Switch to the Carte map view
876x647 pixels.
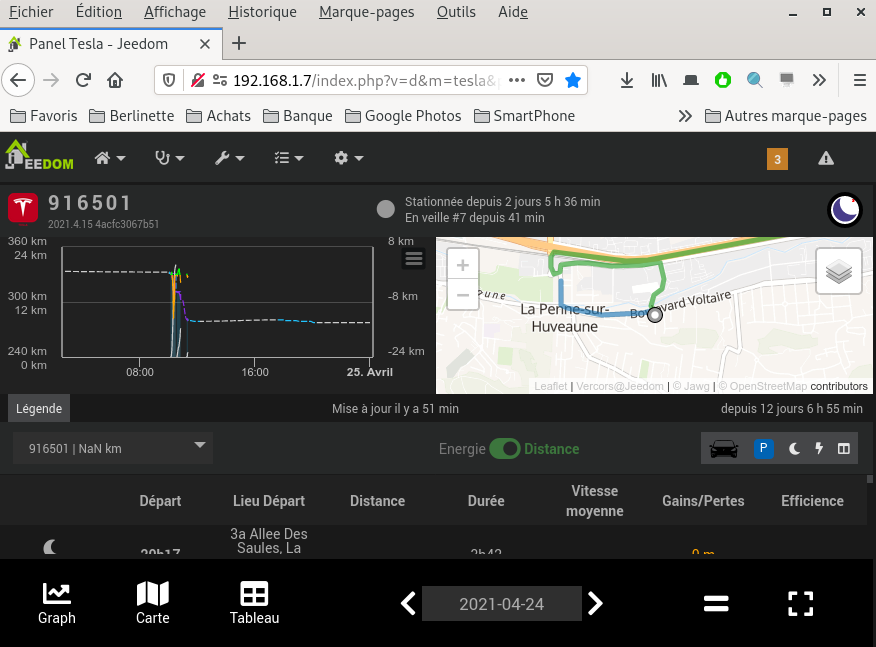pyautogui.click(x=152, y=603)
